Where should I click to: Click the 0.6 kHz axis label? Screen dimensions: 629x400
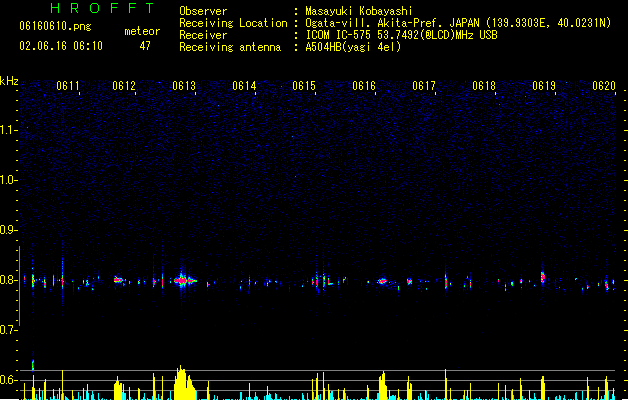point(8,380)
